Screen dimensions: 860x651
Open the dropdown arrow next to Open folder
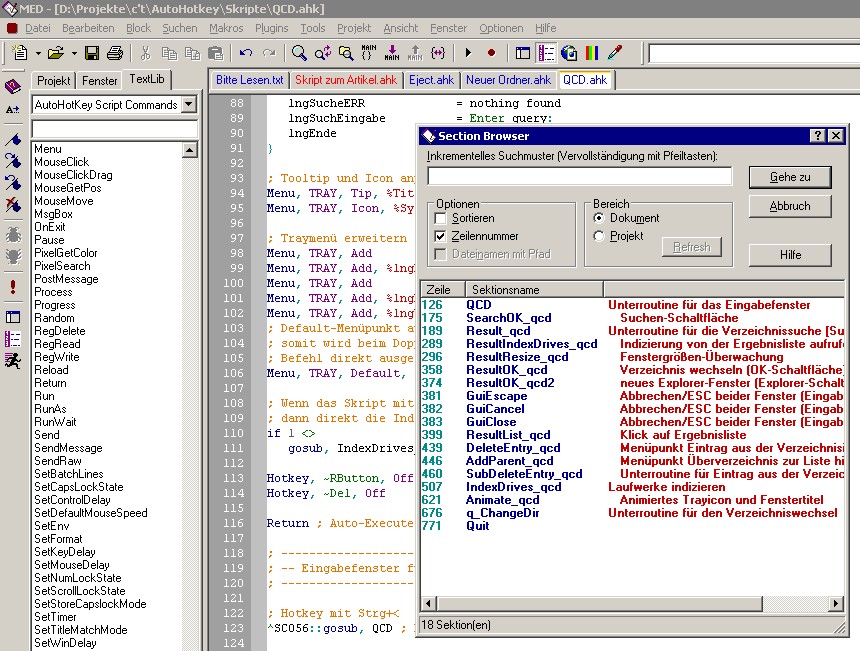pos(72,53)
